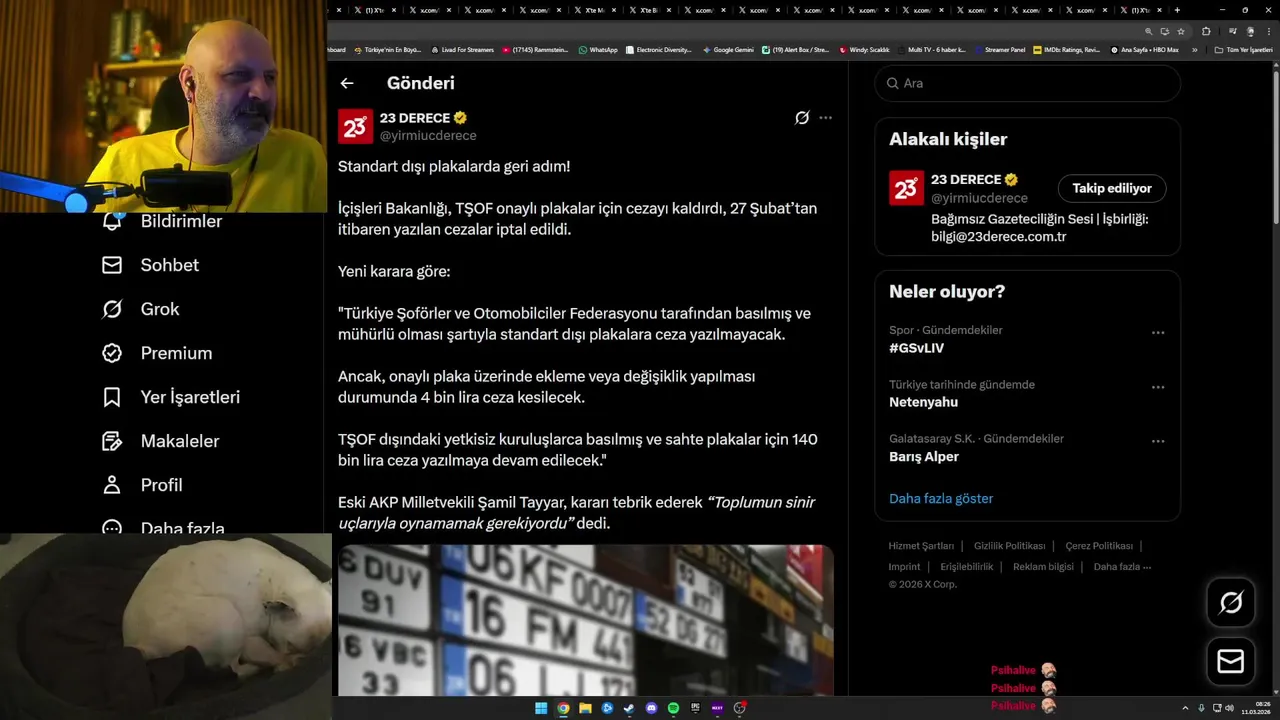The image size is (1280, 720).
Task: Open Epic Games from the taskbar
Action: (x=695, y=708)
